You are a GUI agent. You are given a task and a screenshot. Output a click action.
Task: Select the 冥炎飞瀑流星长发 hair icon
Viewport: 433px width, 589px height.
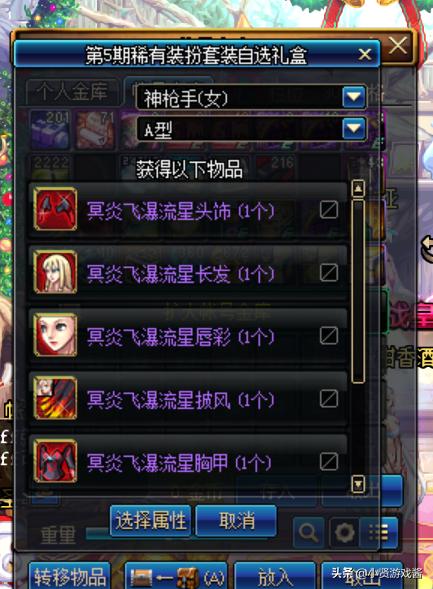tap(56, 272)
